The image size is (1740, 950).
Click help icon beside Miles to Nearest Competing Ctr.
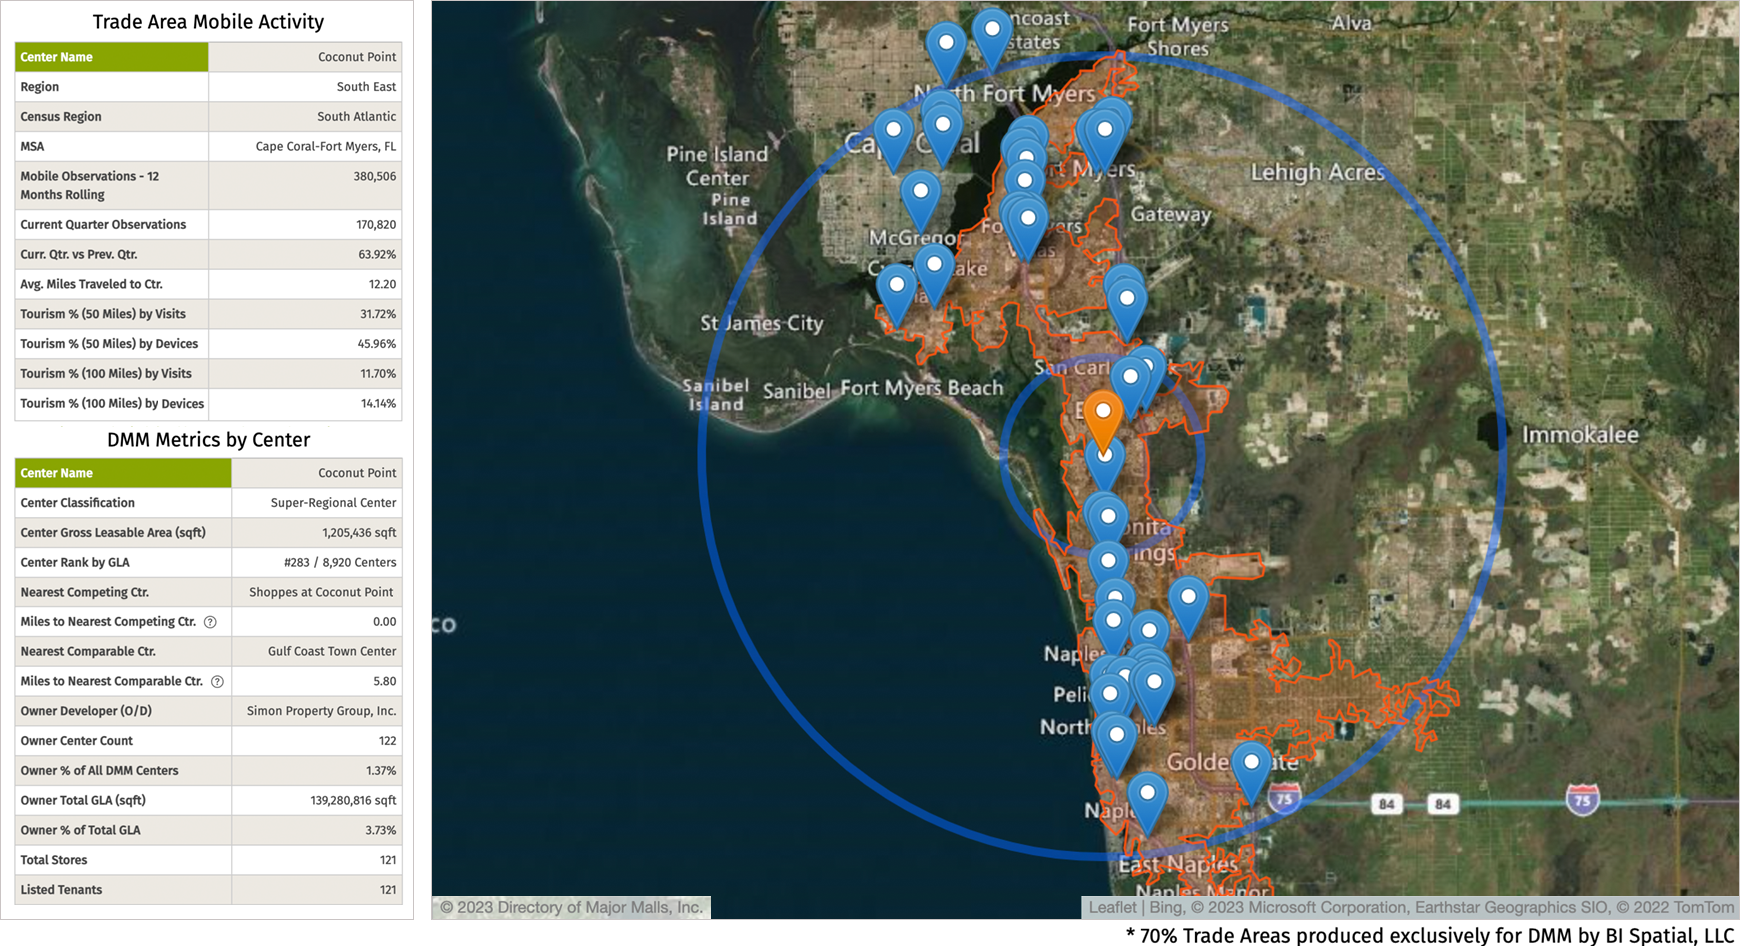click(210, 622)
